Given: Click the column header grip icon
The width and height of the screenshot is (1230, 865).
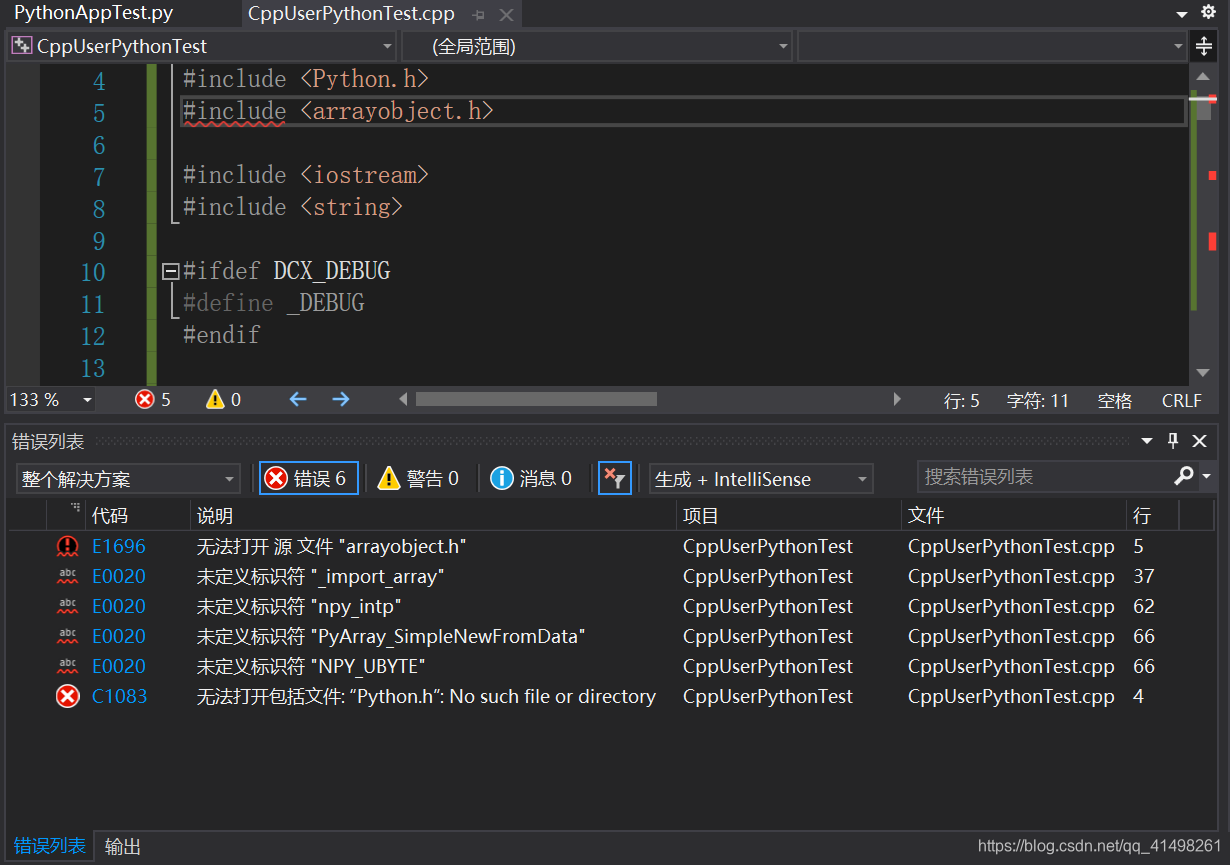Looking at the screenshot, I should click(76, 509).
